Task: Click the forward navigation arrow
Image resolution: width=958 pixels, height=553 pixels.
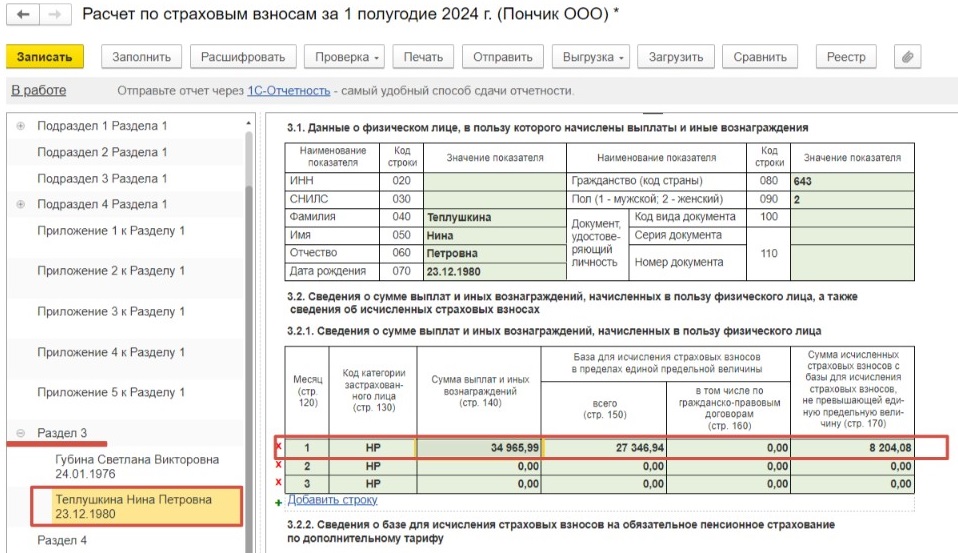Action: 53,15
